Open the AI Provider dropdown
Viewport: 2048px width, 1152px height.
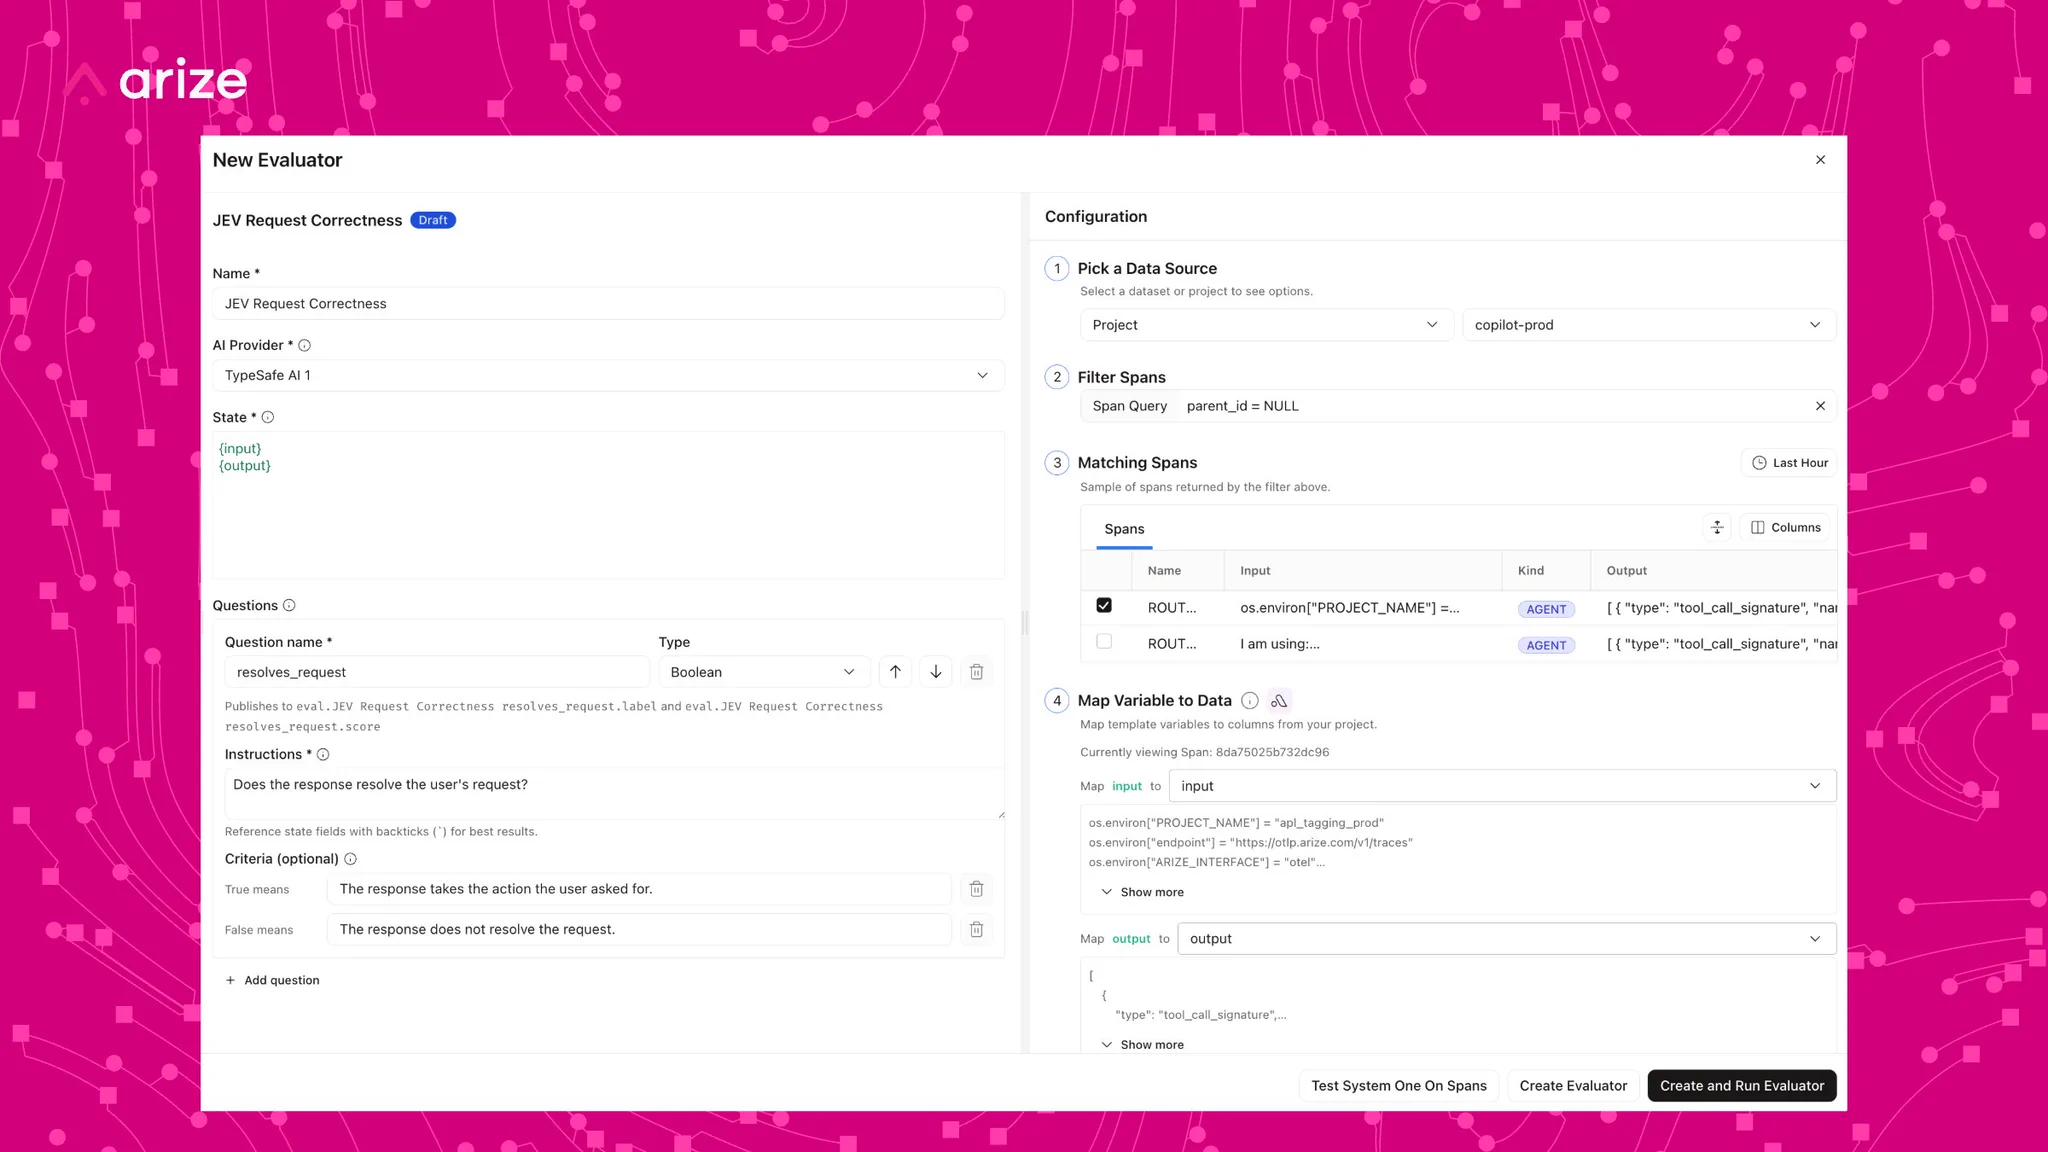pos(608,375)
